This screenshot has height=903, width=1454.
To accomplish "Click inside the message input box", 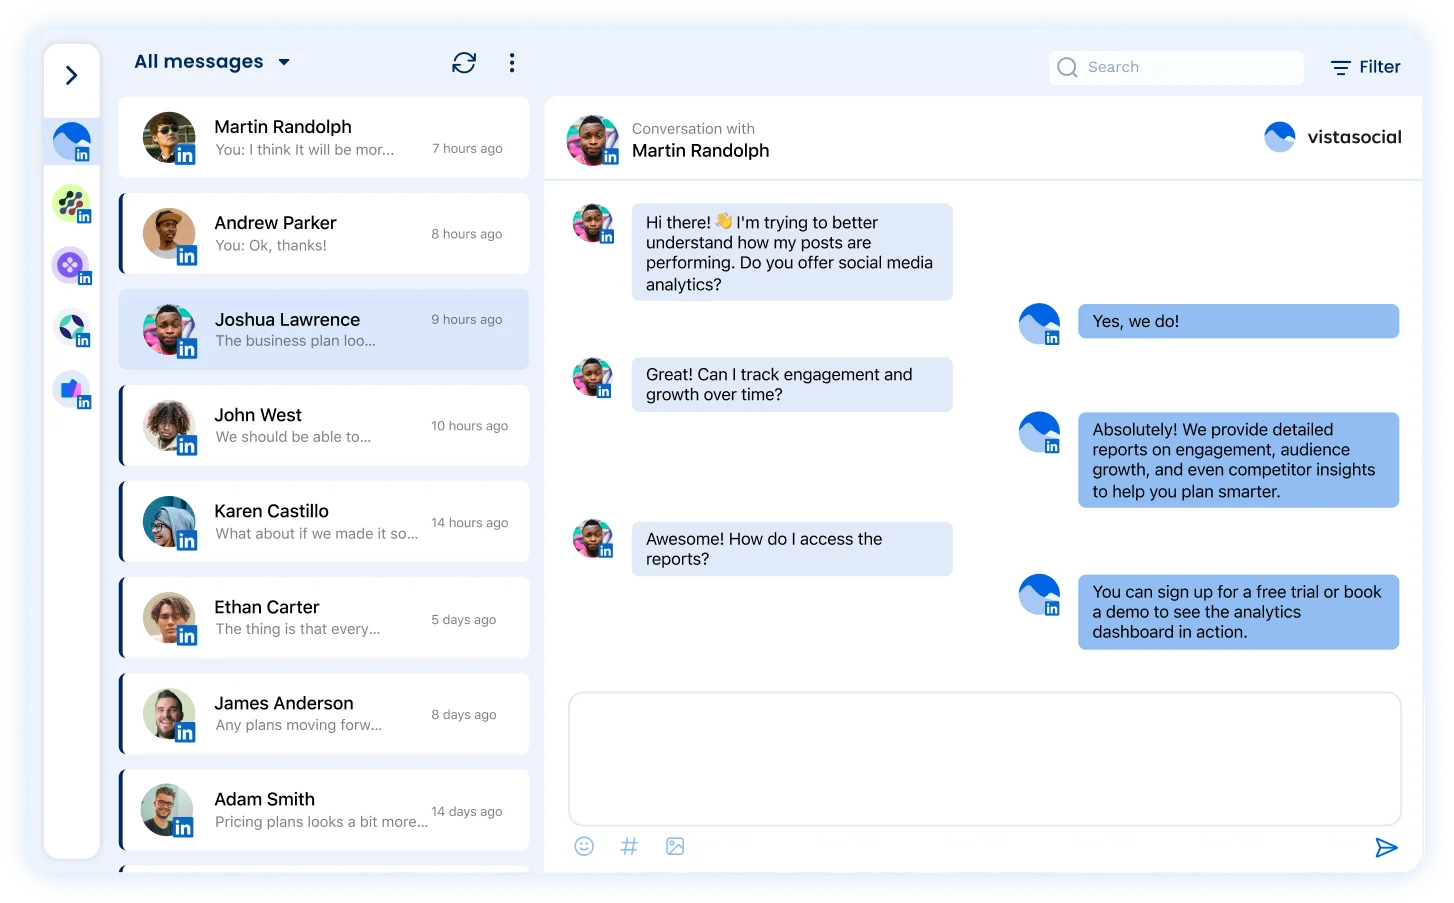I will tap(984, 757).
